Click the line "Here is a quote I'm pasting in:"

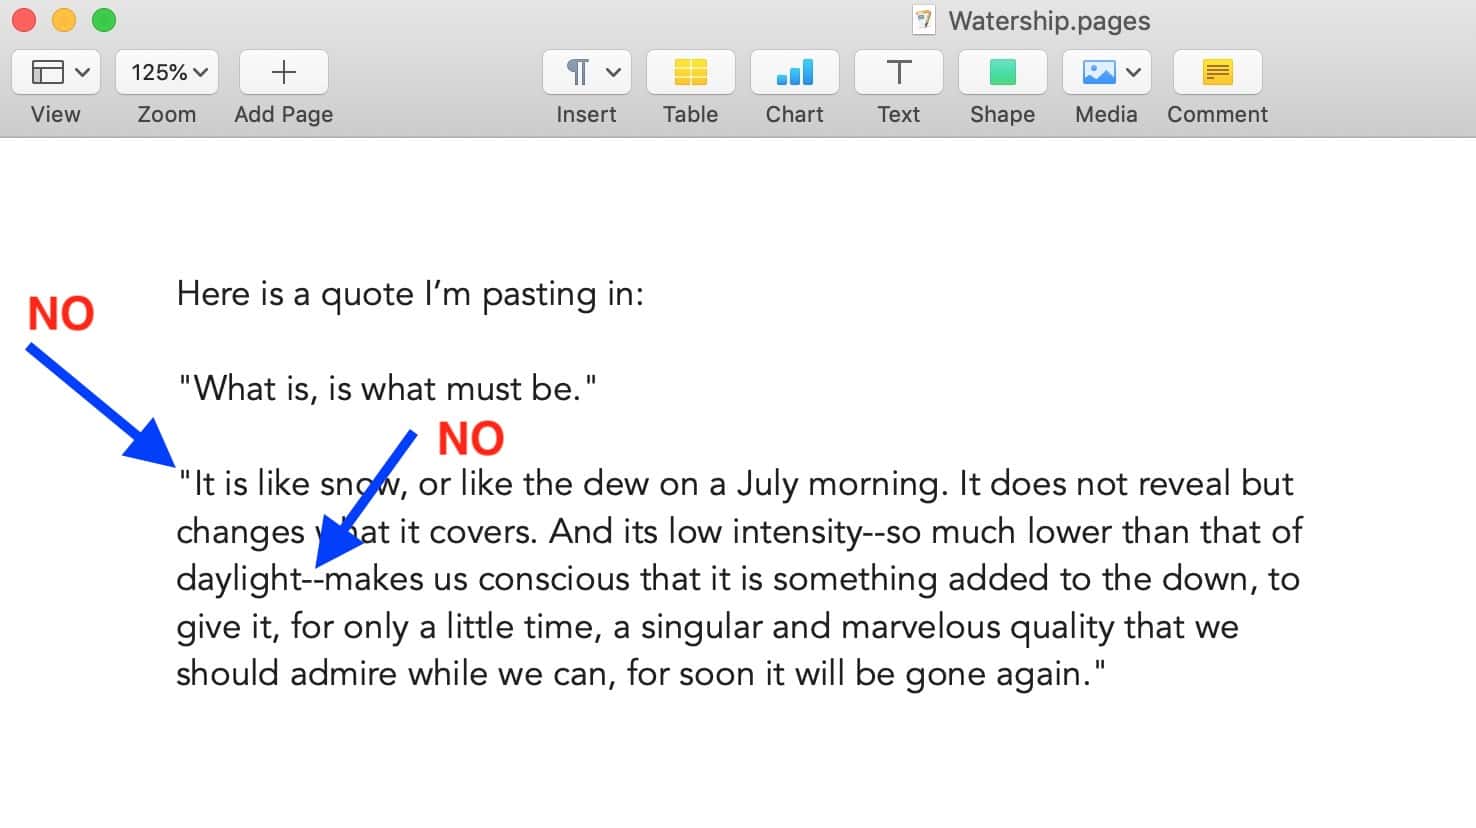click(410, 294)
